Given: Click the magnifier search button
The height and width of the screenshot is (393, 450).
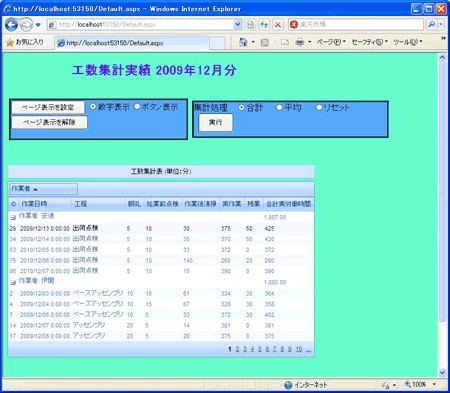Looking at the screenshot, I should pyautogui.click(x=431, y=24).
